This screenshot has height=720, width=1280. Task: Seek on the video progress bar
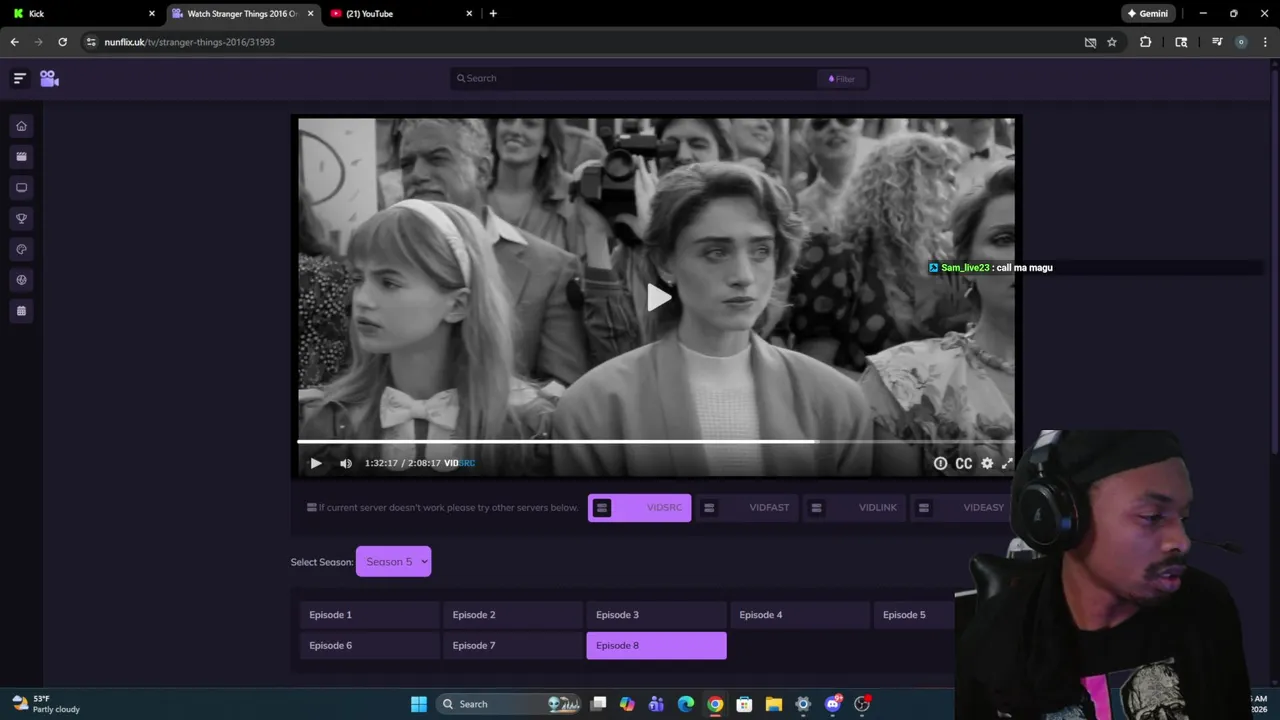click(x=656, y=441)
